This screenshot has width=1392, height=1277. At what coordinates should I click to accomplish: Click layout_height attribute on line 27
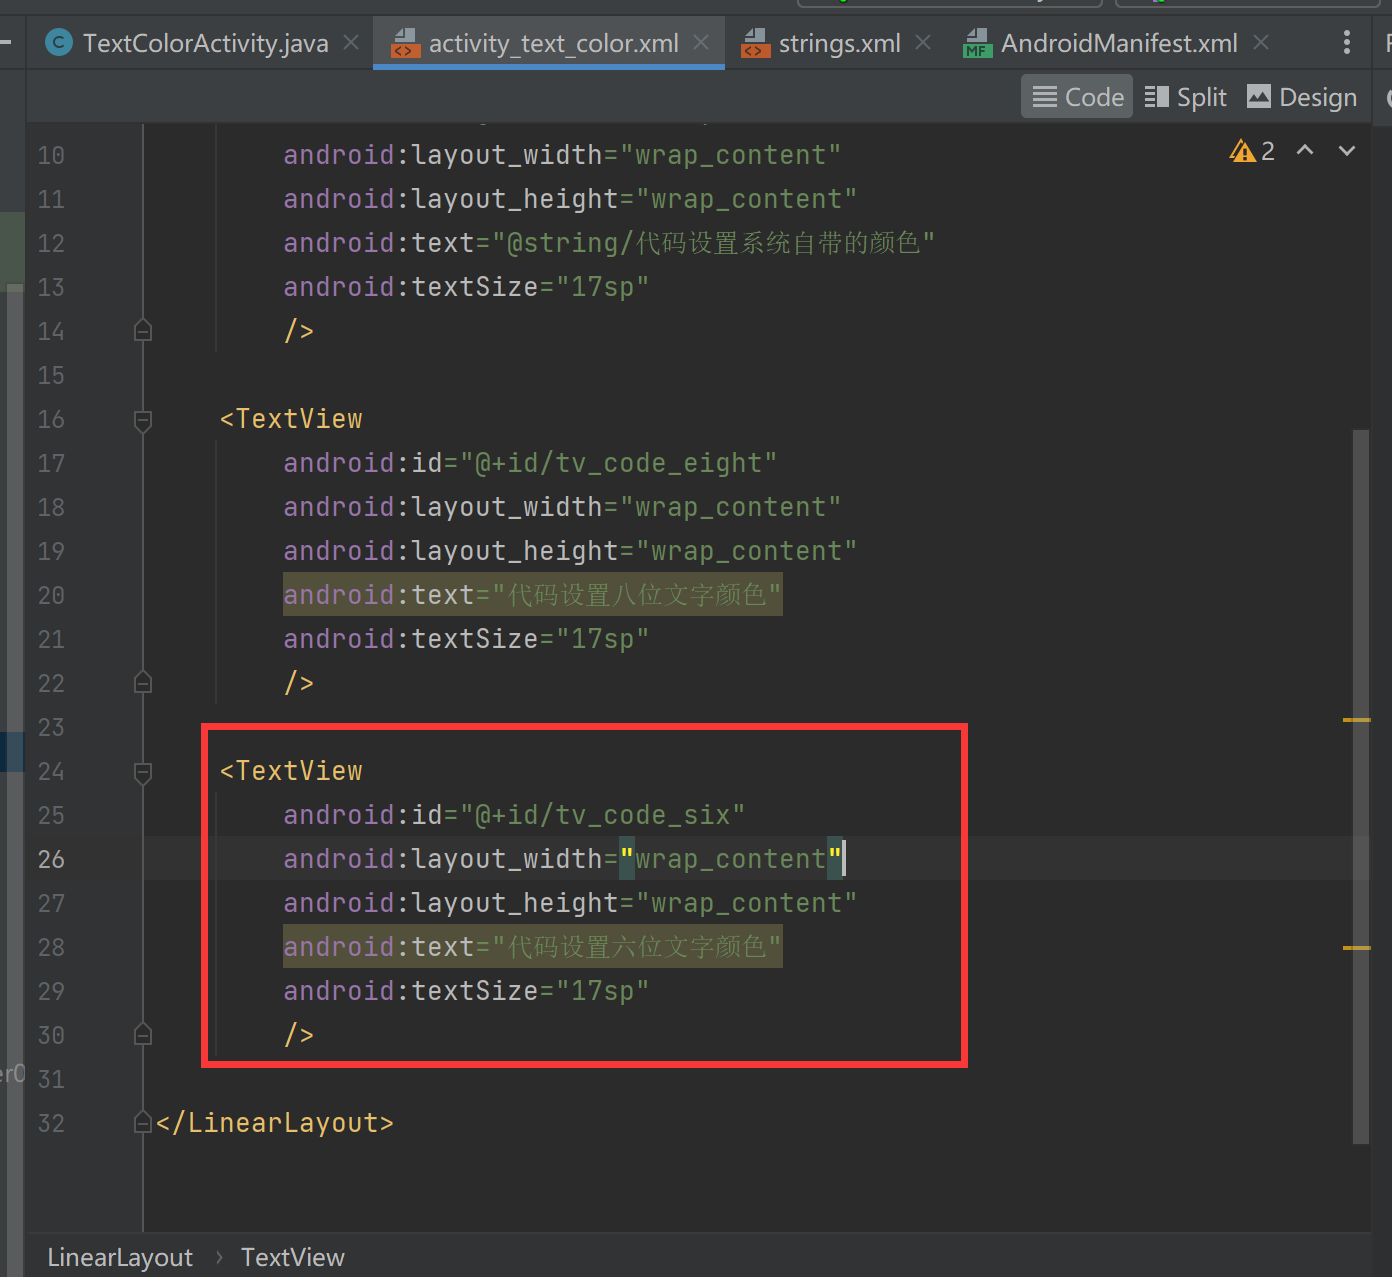click(570, 903)
